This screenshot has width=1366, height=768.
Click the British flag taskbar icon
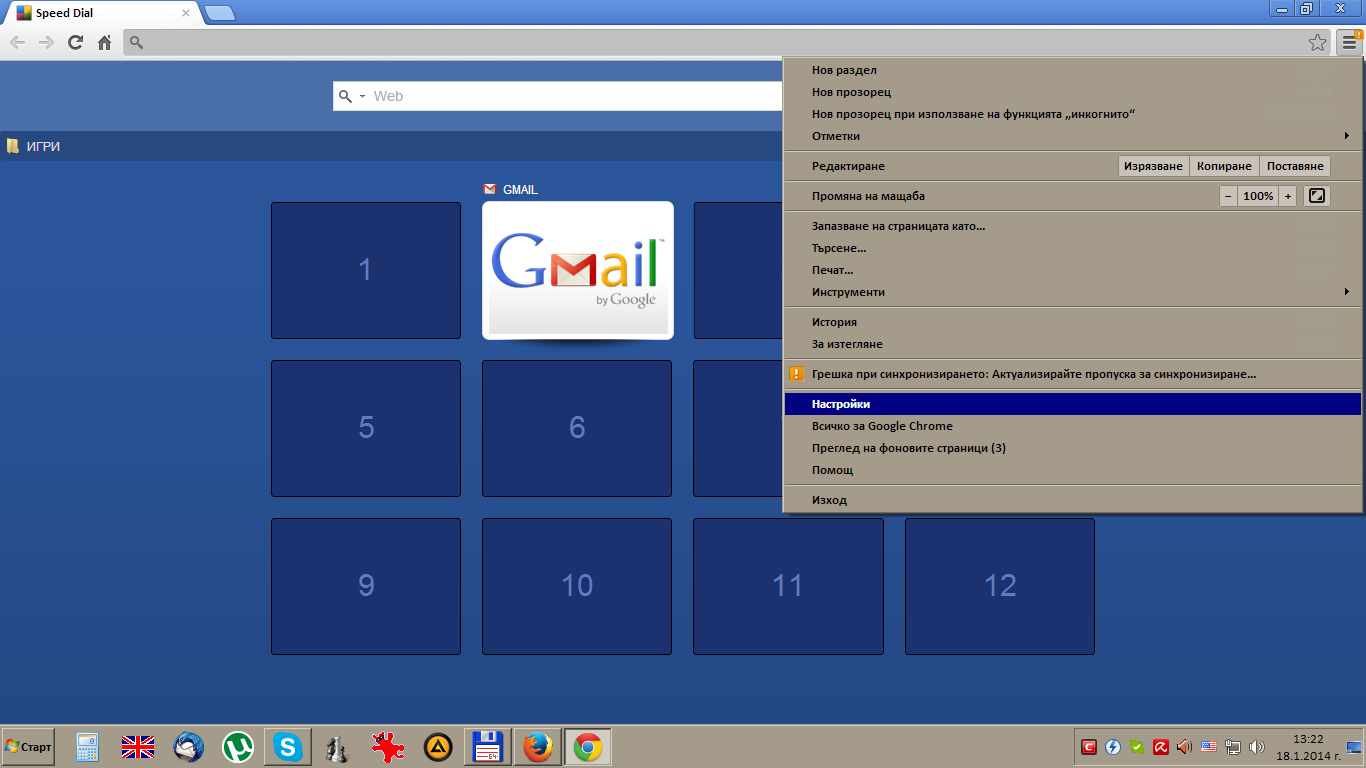click(x=137, y=747)
